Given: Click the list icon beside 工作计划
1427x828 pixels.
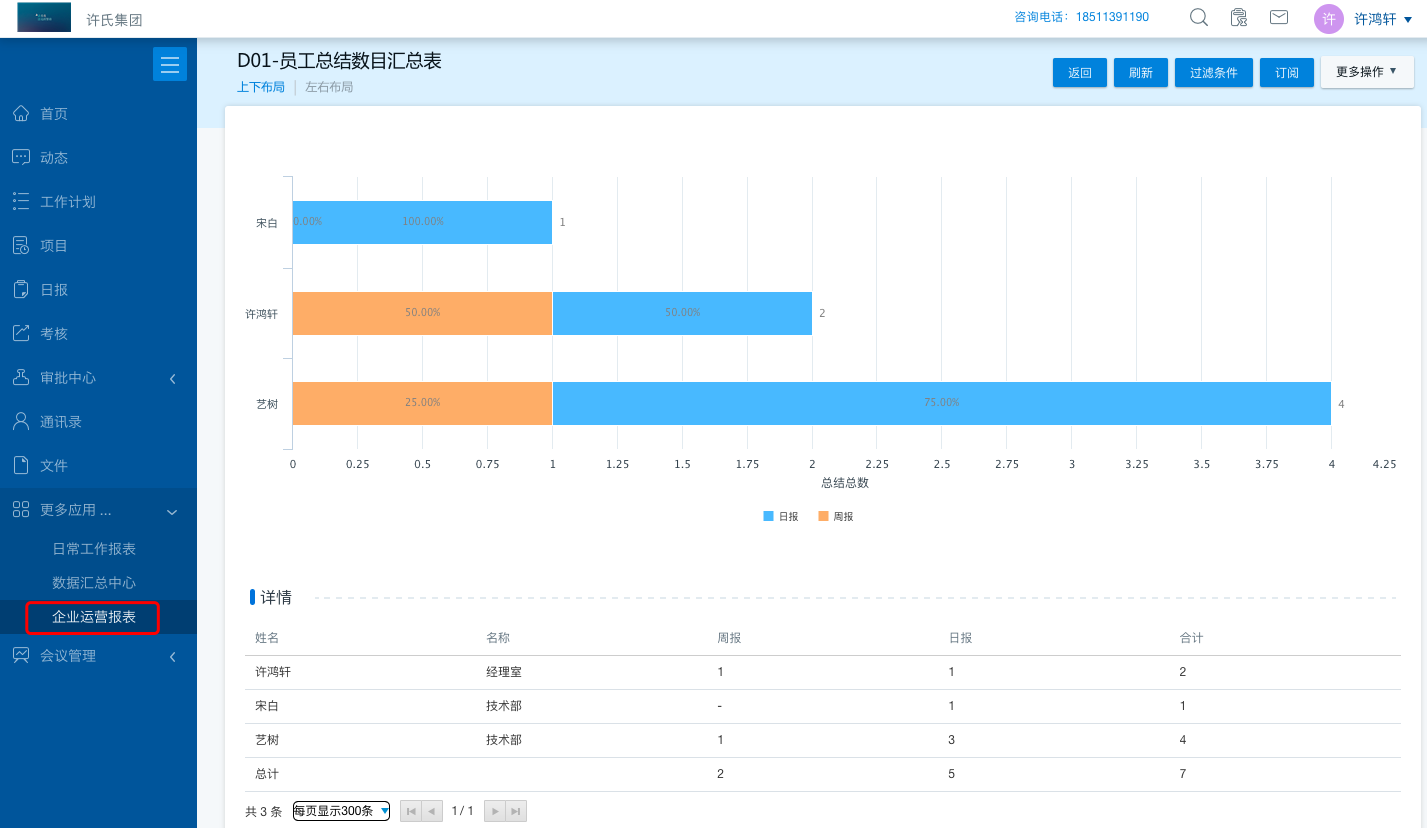Looking at the screenshot, I should pos(20,201).
